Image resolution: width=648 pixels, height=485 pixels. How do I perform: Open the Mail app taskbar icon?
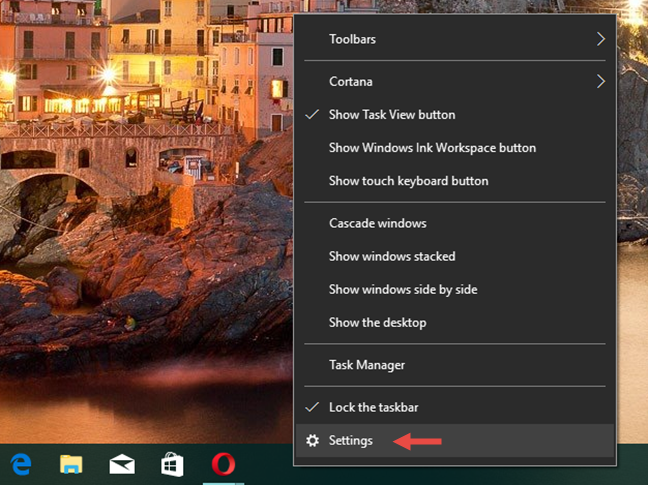tap(122, 465)
